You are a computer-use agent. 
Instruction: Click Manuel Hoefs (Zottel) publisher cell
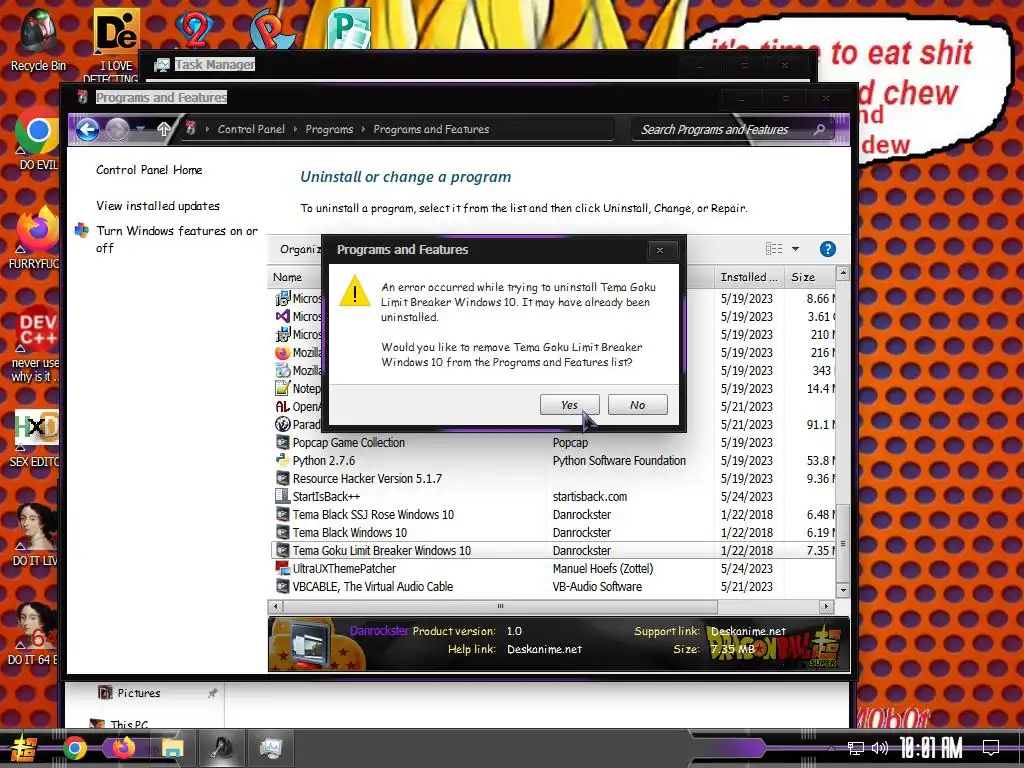(603, 568)
